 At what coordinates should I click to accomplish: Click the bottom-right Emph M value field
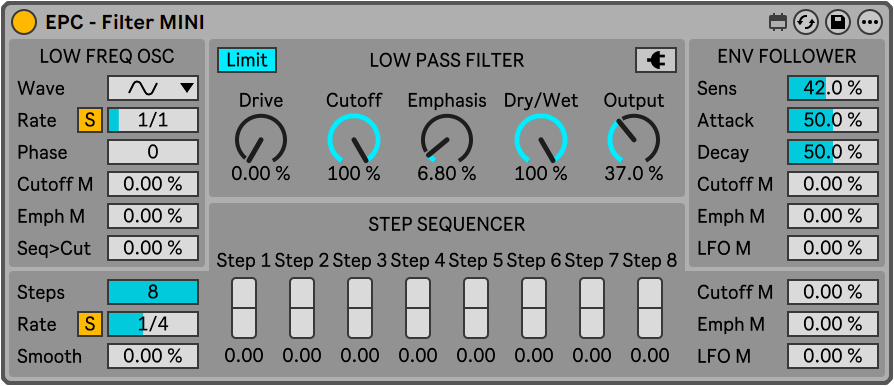pyautogui.click(x=832, y=324)
